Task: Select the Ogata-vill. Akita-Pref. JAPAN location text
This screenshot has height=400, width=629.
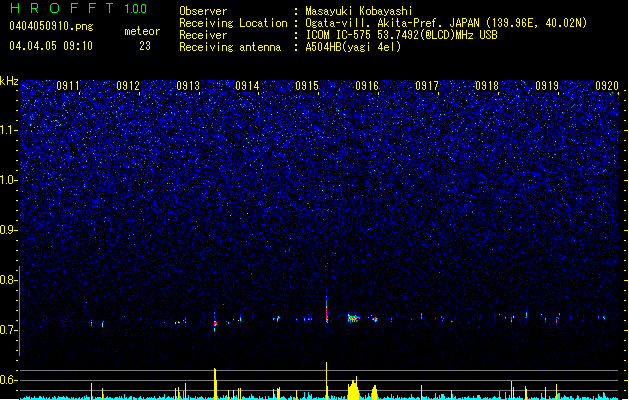Action: (446, 23)
